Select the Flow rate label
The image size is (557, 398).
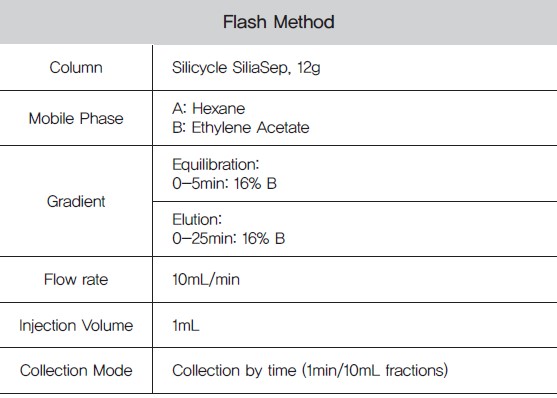pyautogui.click(x=76, y=279)
